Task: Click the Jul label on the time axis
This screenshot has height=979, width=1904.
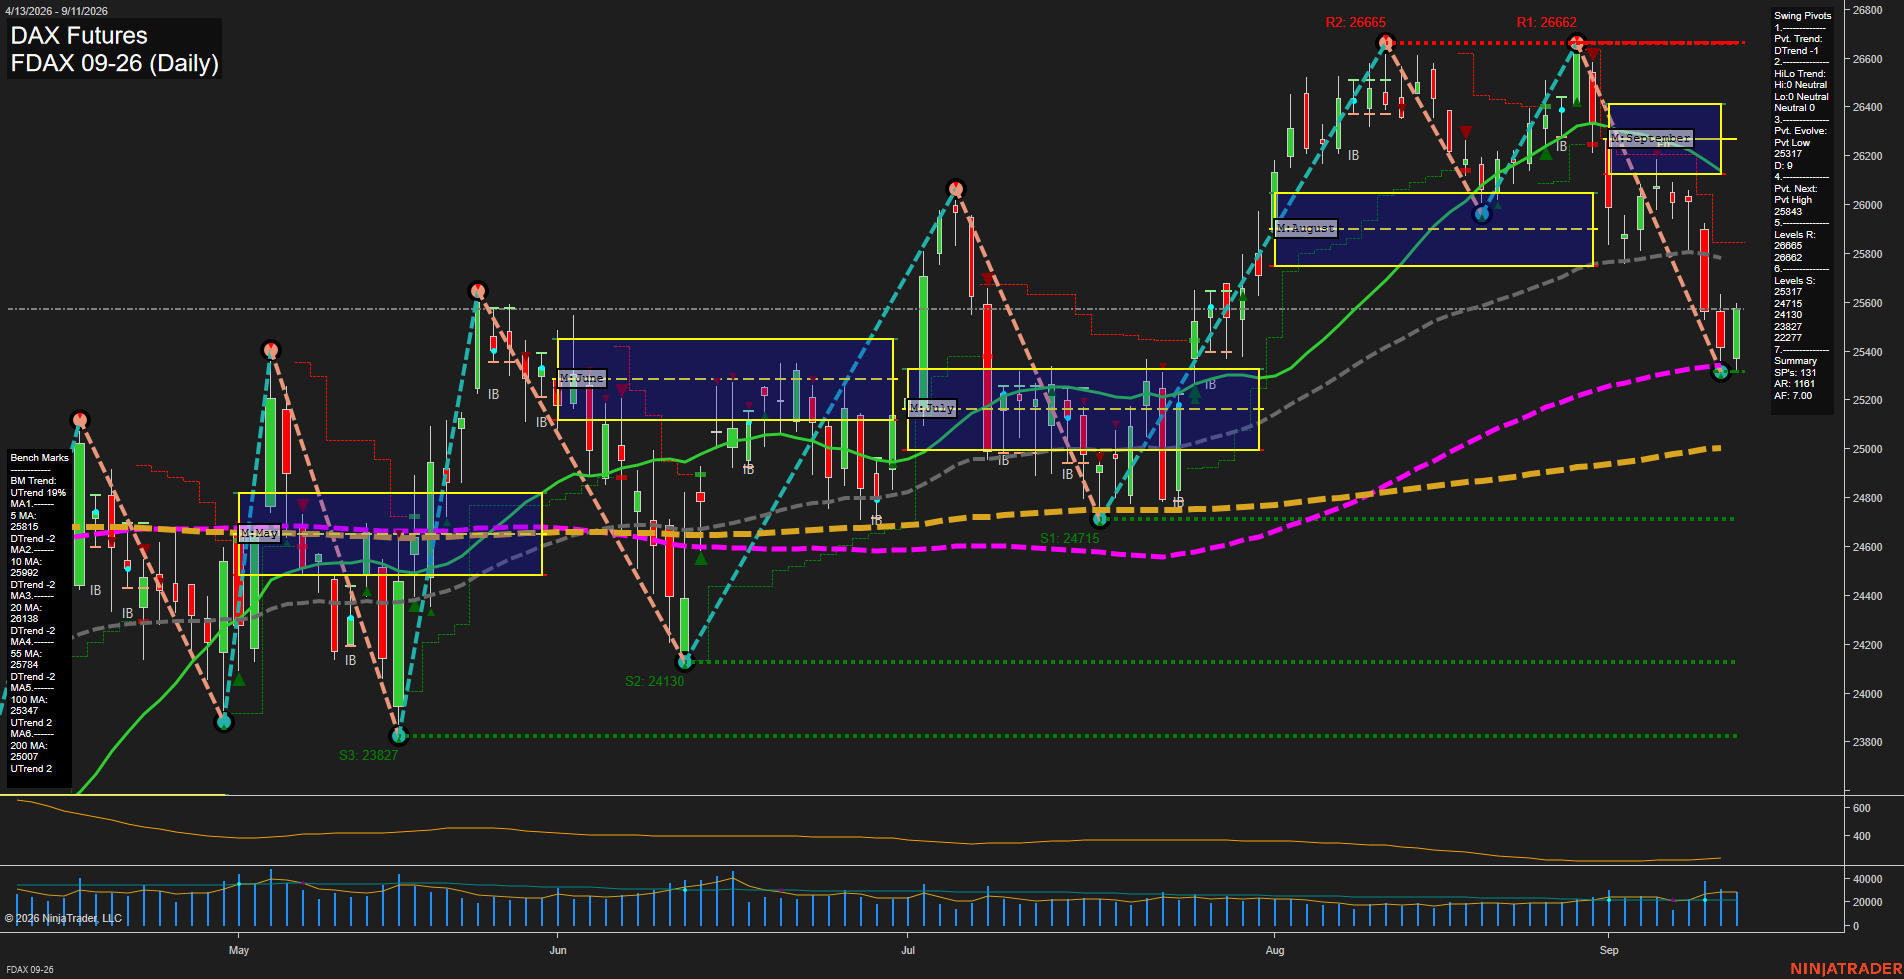Action: point(907,950)
